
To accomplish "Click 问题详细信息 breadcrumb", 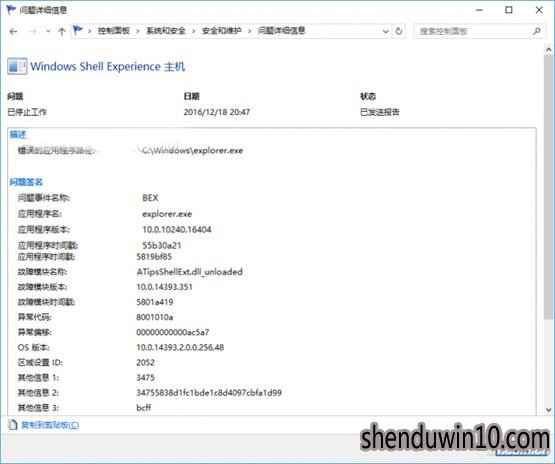I will tap(281, 31).
